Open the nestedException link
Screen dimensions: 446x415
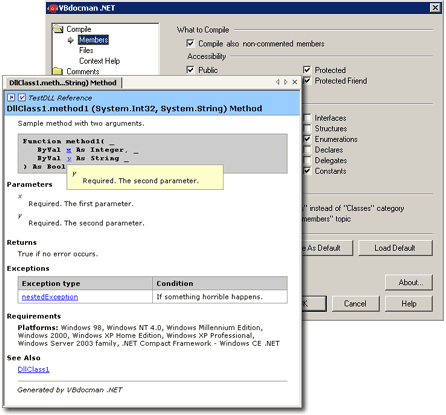pos(50,297)
